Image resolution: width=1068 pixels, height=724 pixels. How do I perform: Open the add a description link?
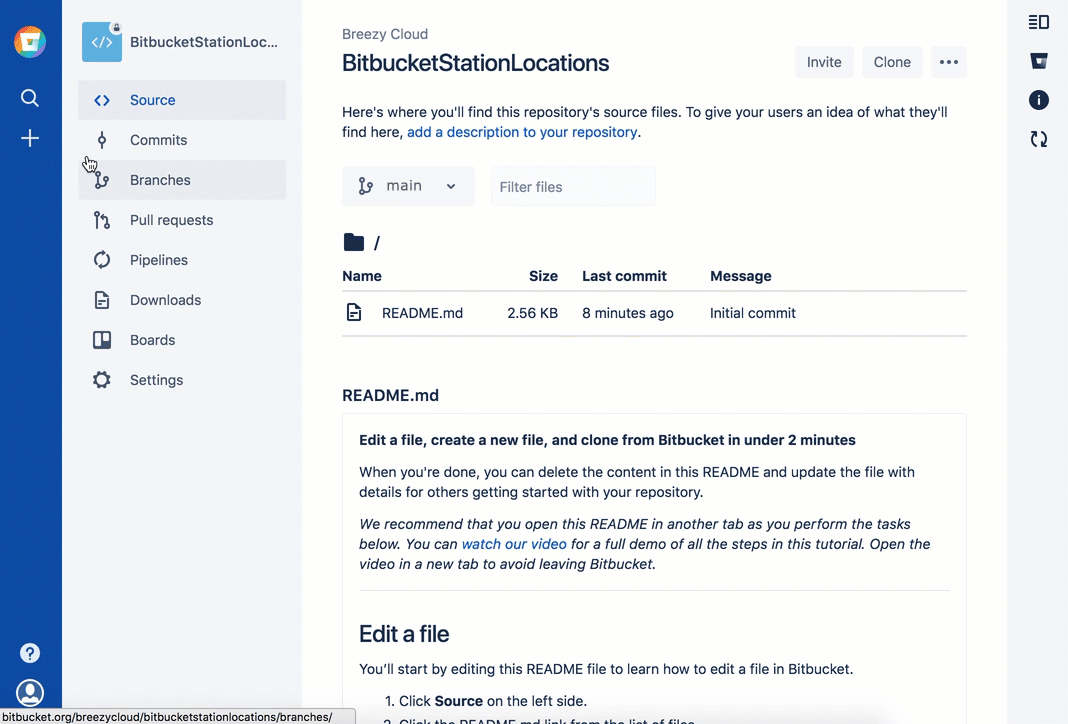point(520,131)
